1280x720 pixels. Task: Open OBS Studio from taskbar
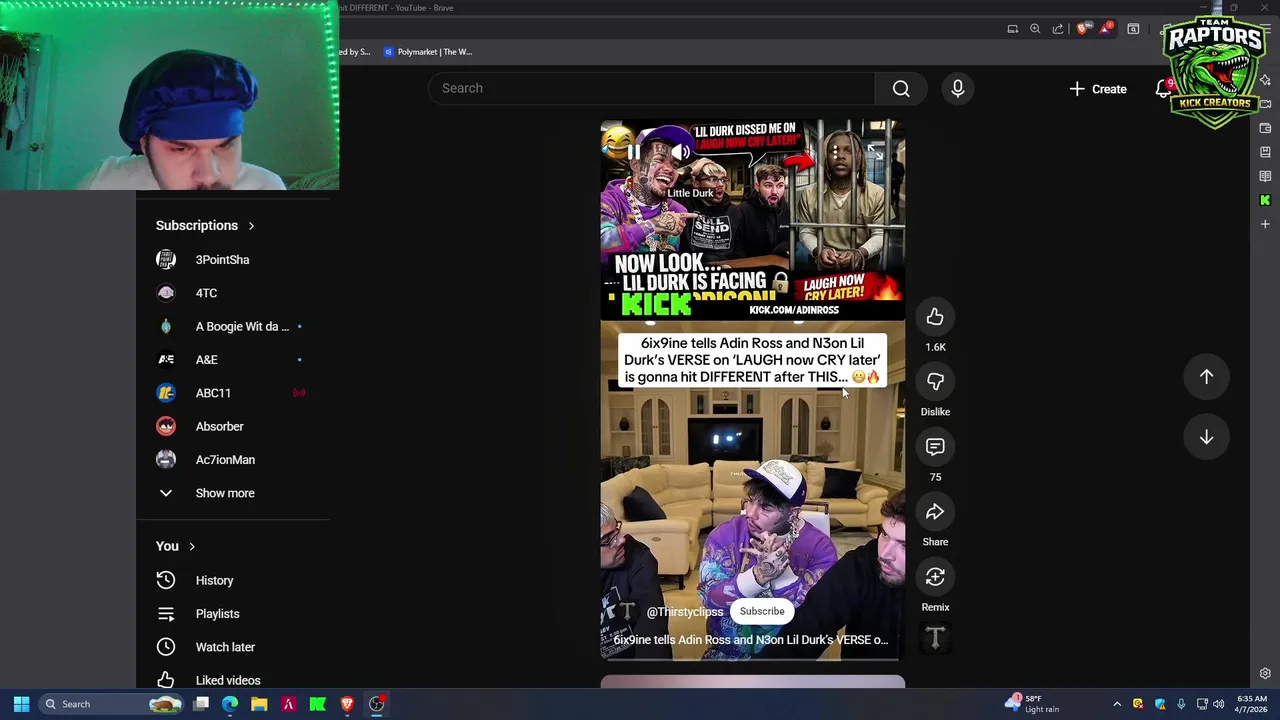click(376, 704)
